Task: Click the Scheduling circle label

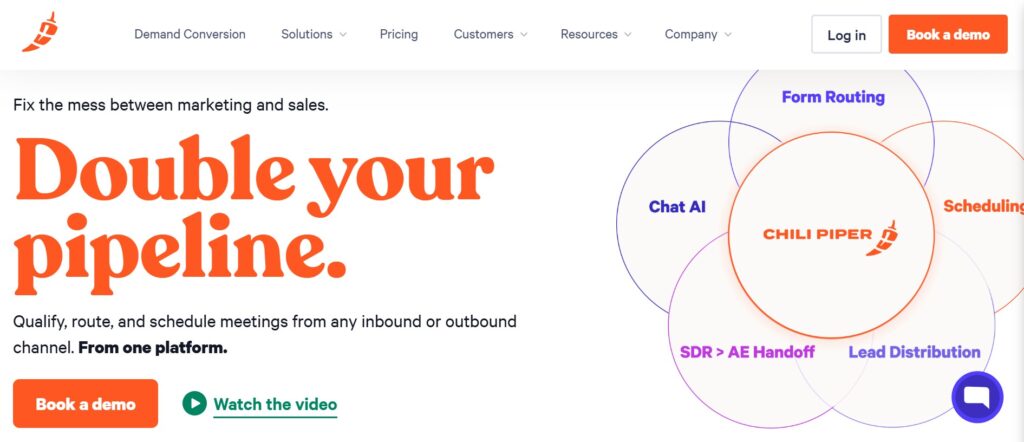Action: [982, 206]
